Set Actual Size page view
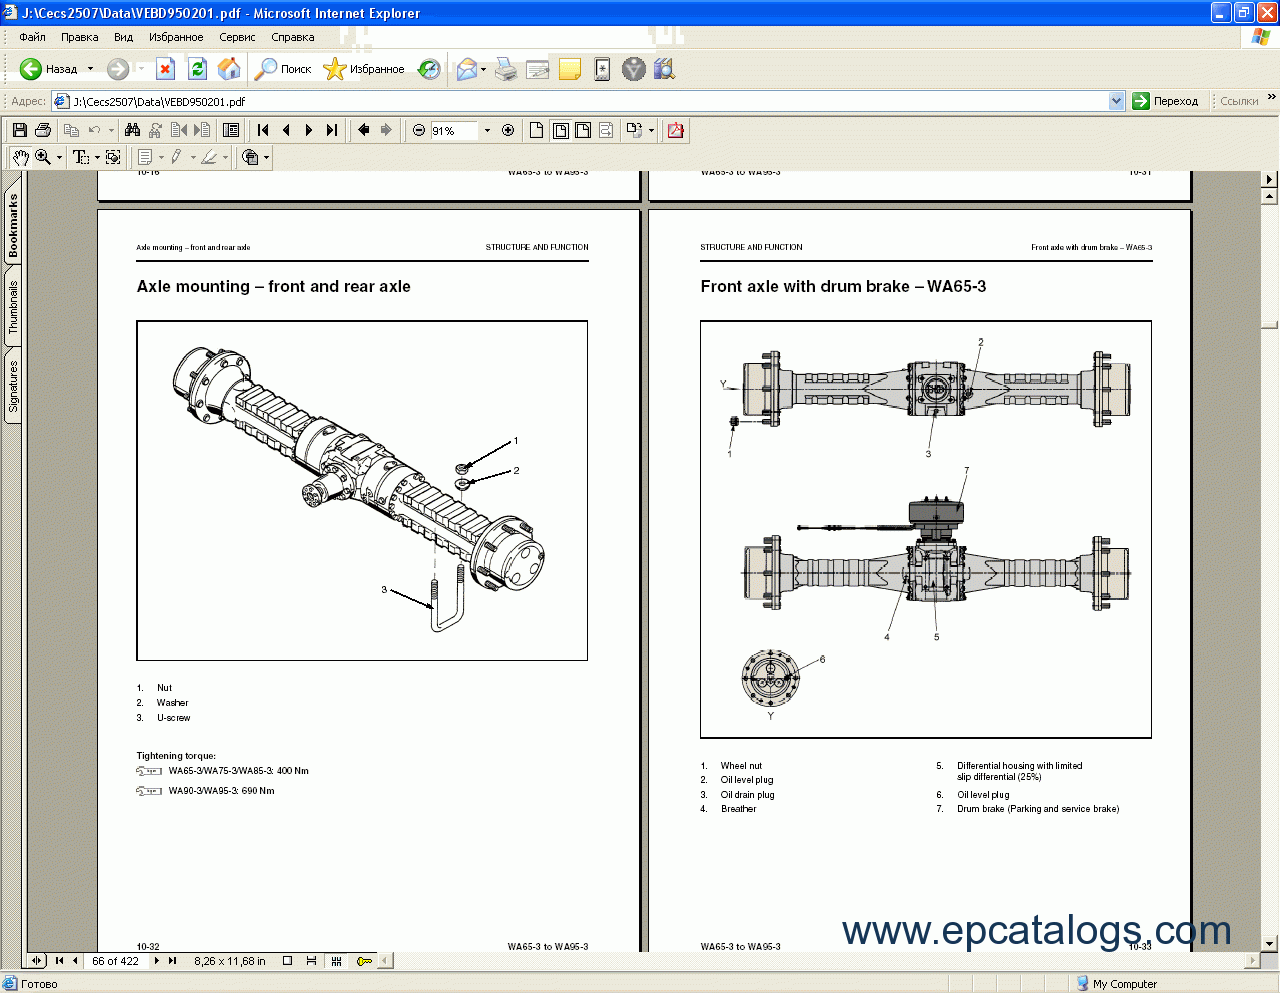Viewport: 1280px width, 993px height. click(x=537, y=130)
